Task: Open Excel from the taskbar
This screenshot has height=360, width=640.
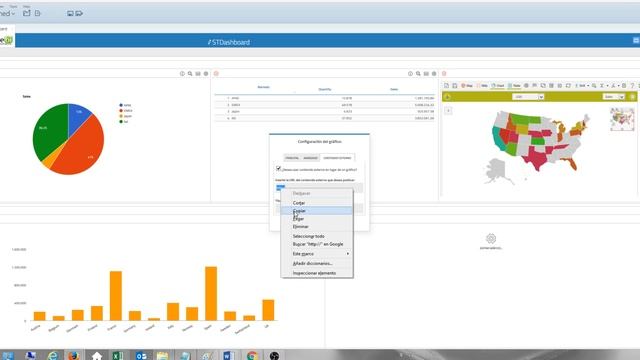Action: [118, 356]
